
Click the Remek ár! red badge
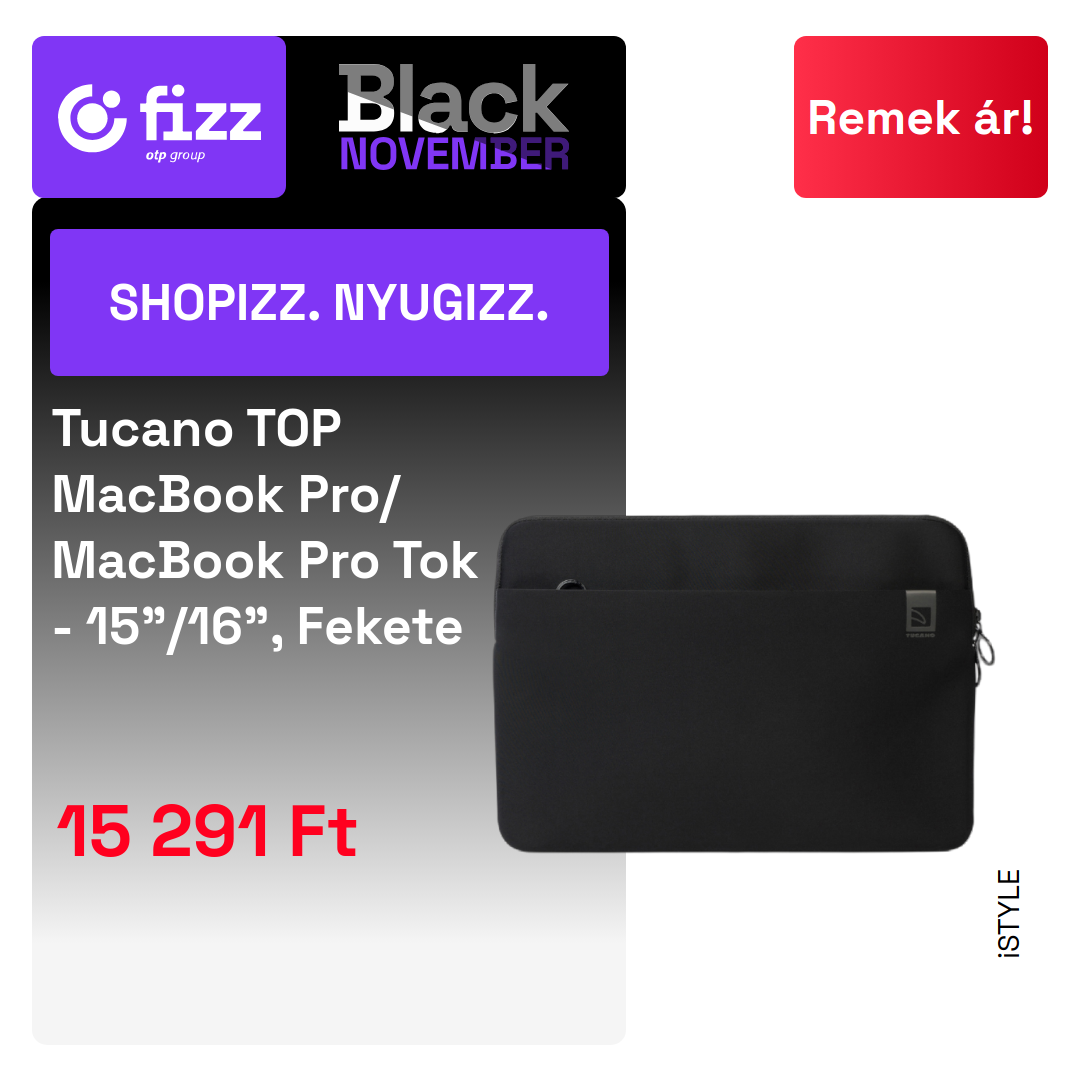(920, 117)
